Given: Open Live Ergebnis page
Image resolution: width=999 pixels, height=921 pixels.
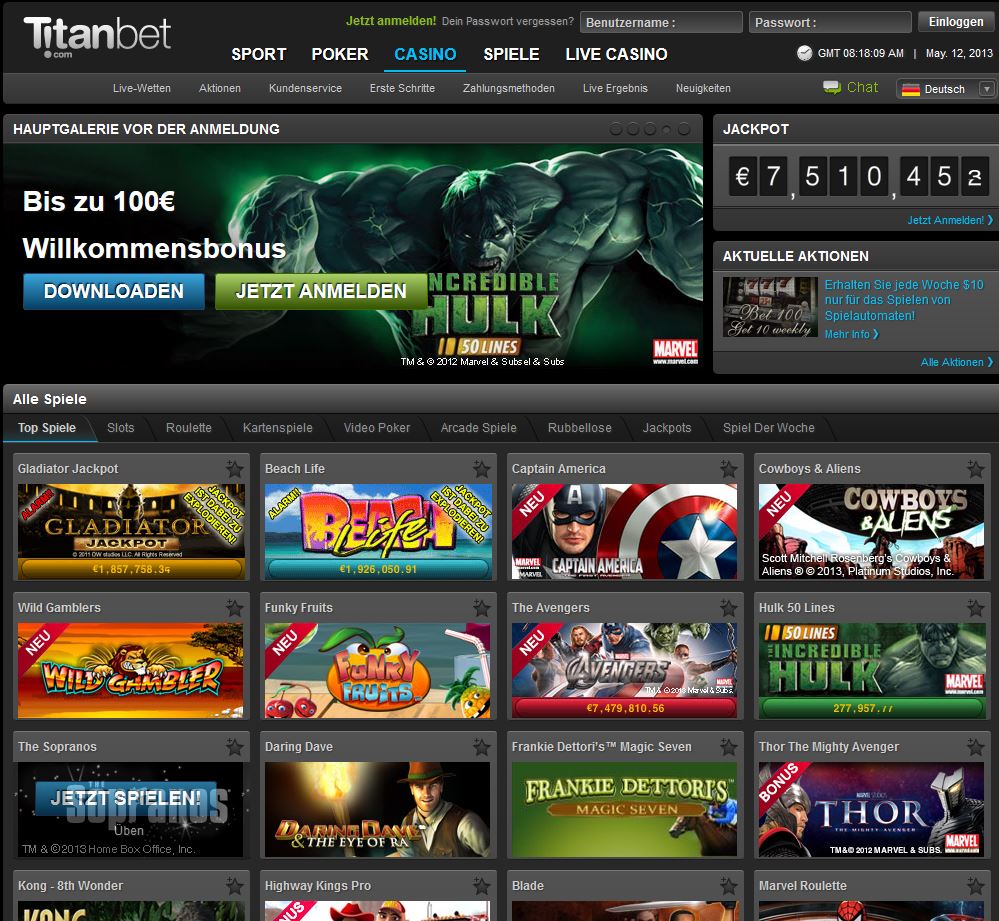Looking at the screenshot, I should (615, 89).
